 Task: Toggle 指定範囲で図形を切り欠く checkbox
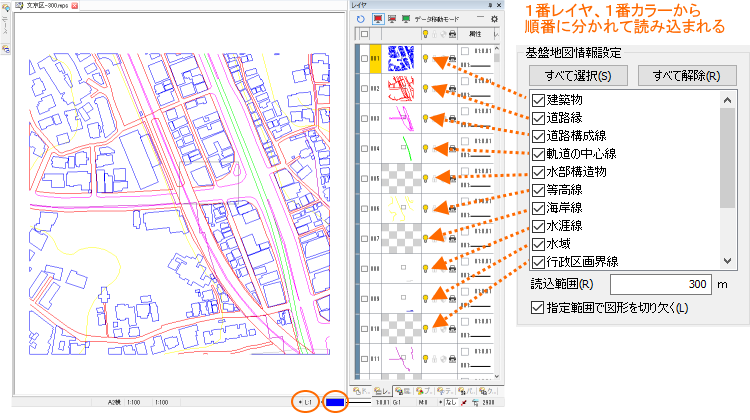pos(539,306)
